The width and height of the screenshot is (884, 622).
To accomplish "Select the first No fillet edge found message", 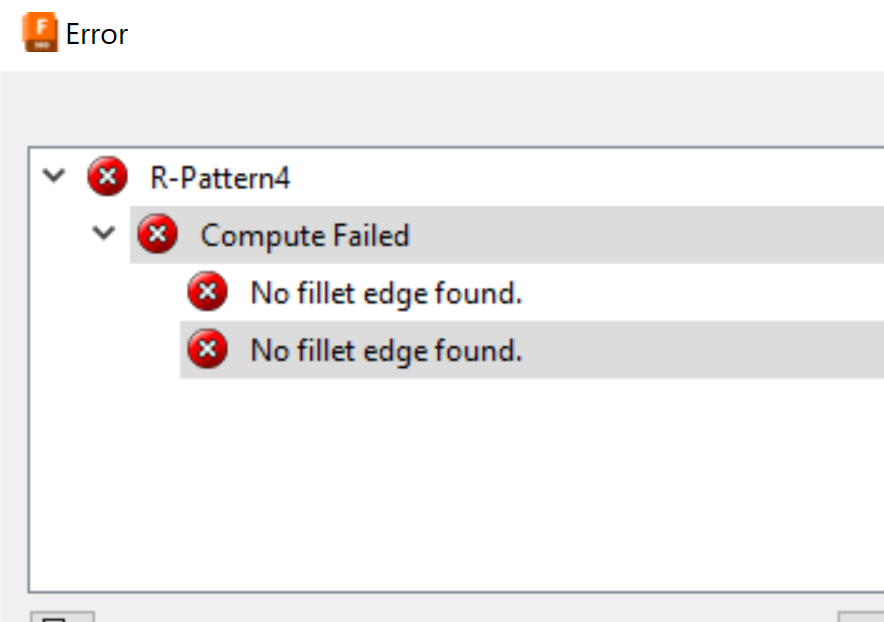I will click(x=386, y=293).
